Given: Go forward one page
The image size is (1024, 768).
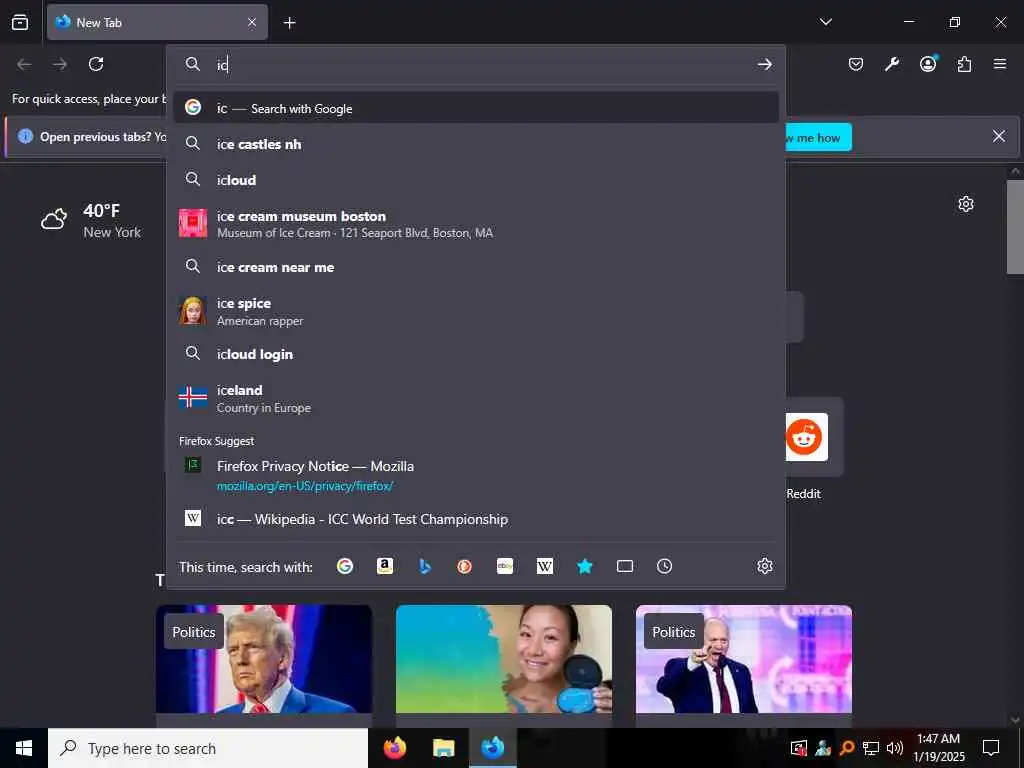Looking at the screenshot, I should [60, 64].
